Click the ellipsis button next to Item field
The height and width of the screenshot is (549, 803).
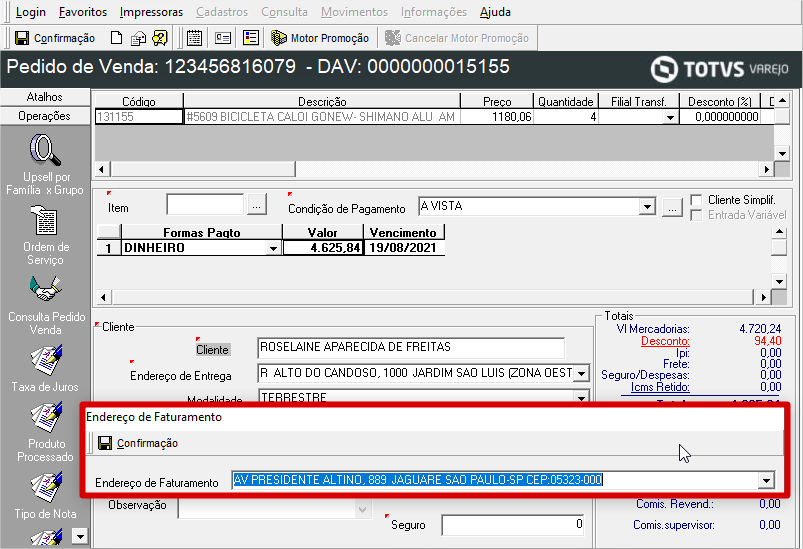257,205
